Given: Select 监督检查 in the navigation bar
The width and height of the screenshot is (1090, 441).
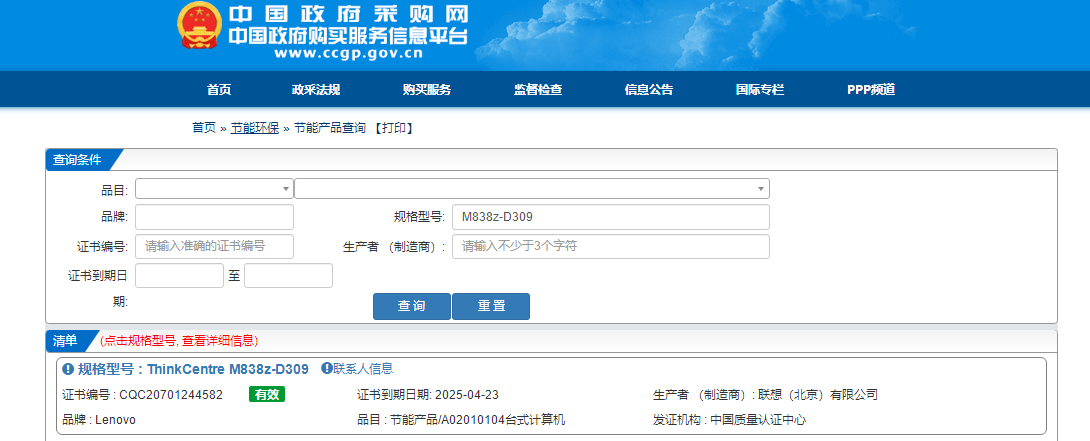Looking at the screenshot, I should pos(538,90).
